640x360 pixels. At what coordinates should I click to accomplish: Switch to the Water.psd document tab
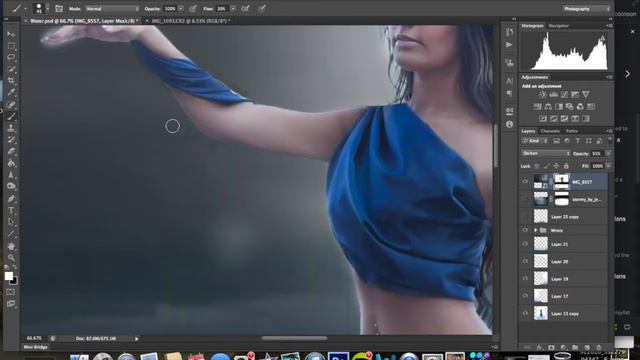84,20
